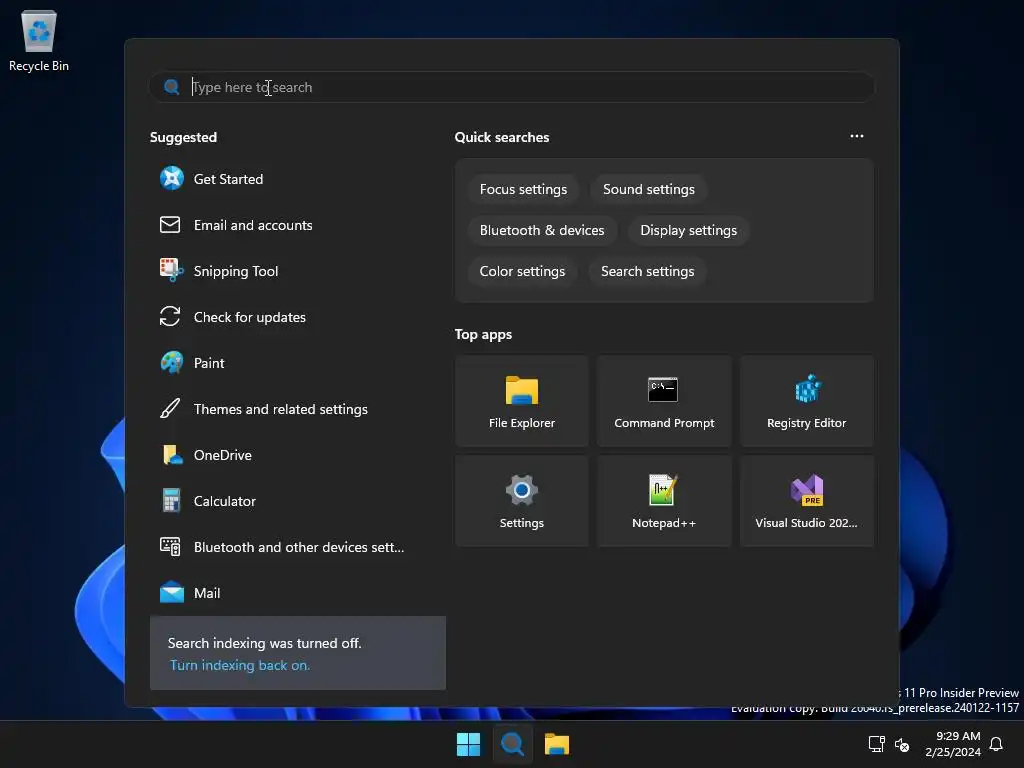The image size is (1024, 768).
Task: Click the Calculator label
Action: coord(225,502)
